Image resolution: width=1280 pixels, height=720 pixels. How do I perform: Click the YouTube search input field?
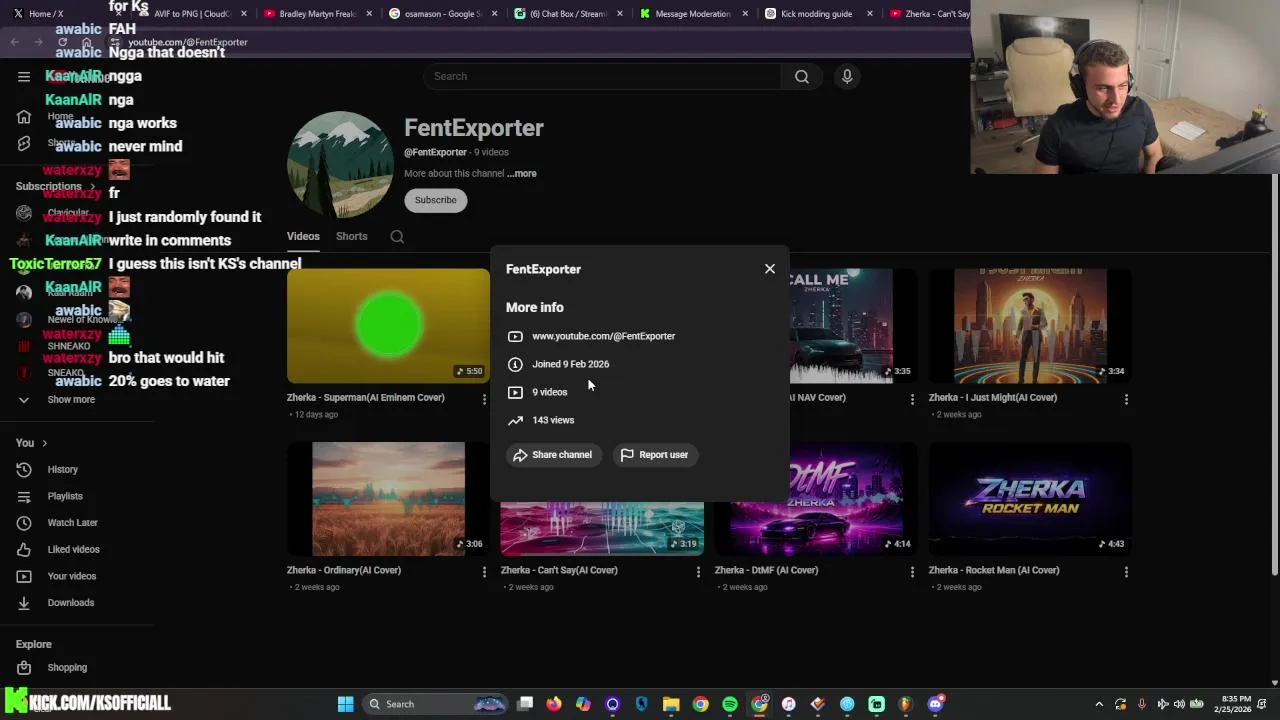(x=602, y=76)
